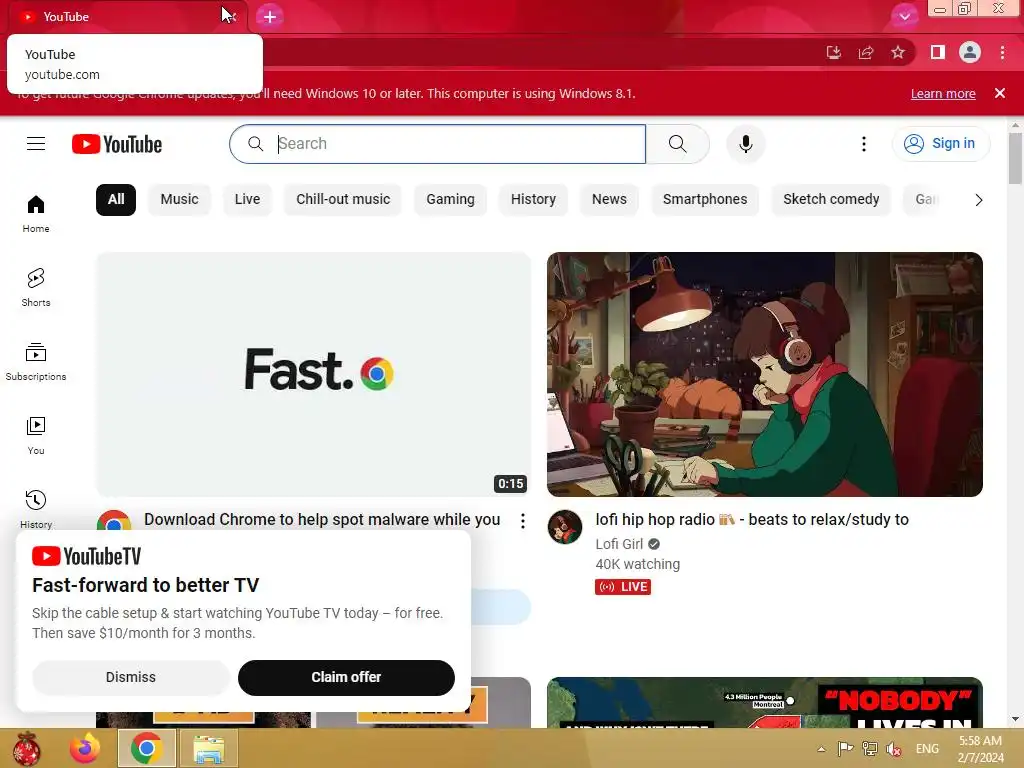Close the YouTube tab
Viewport: 1024px width, 768px height.
[232, 17]
